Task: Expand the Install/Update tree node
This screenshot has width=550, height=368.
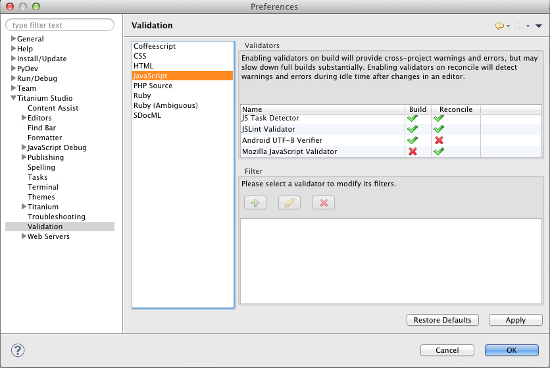Action: (13, 58)
